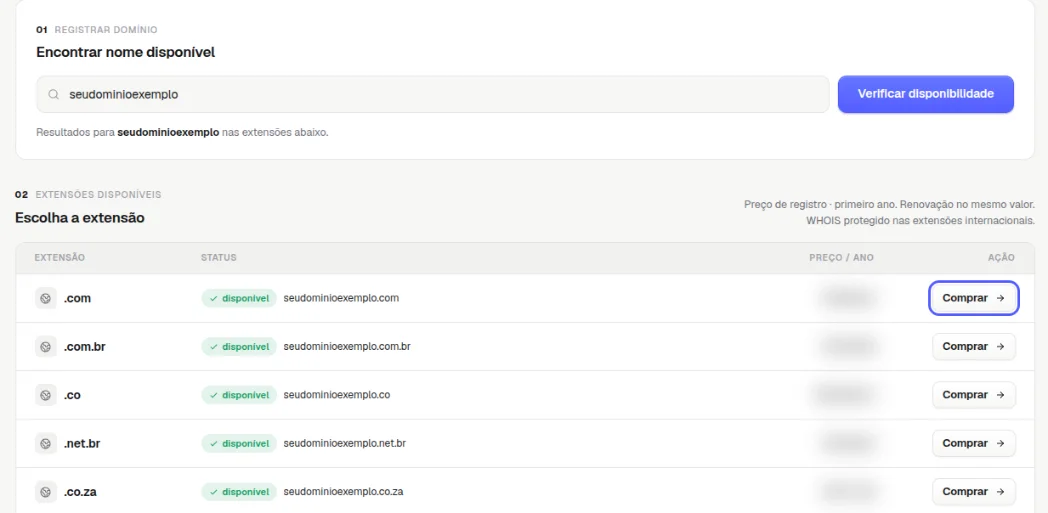
Task: Click the disponível badge for seudominioexemplo.com.br
Action: (239, 347)
